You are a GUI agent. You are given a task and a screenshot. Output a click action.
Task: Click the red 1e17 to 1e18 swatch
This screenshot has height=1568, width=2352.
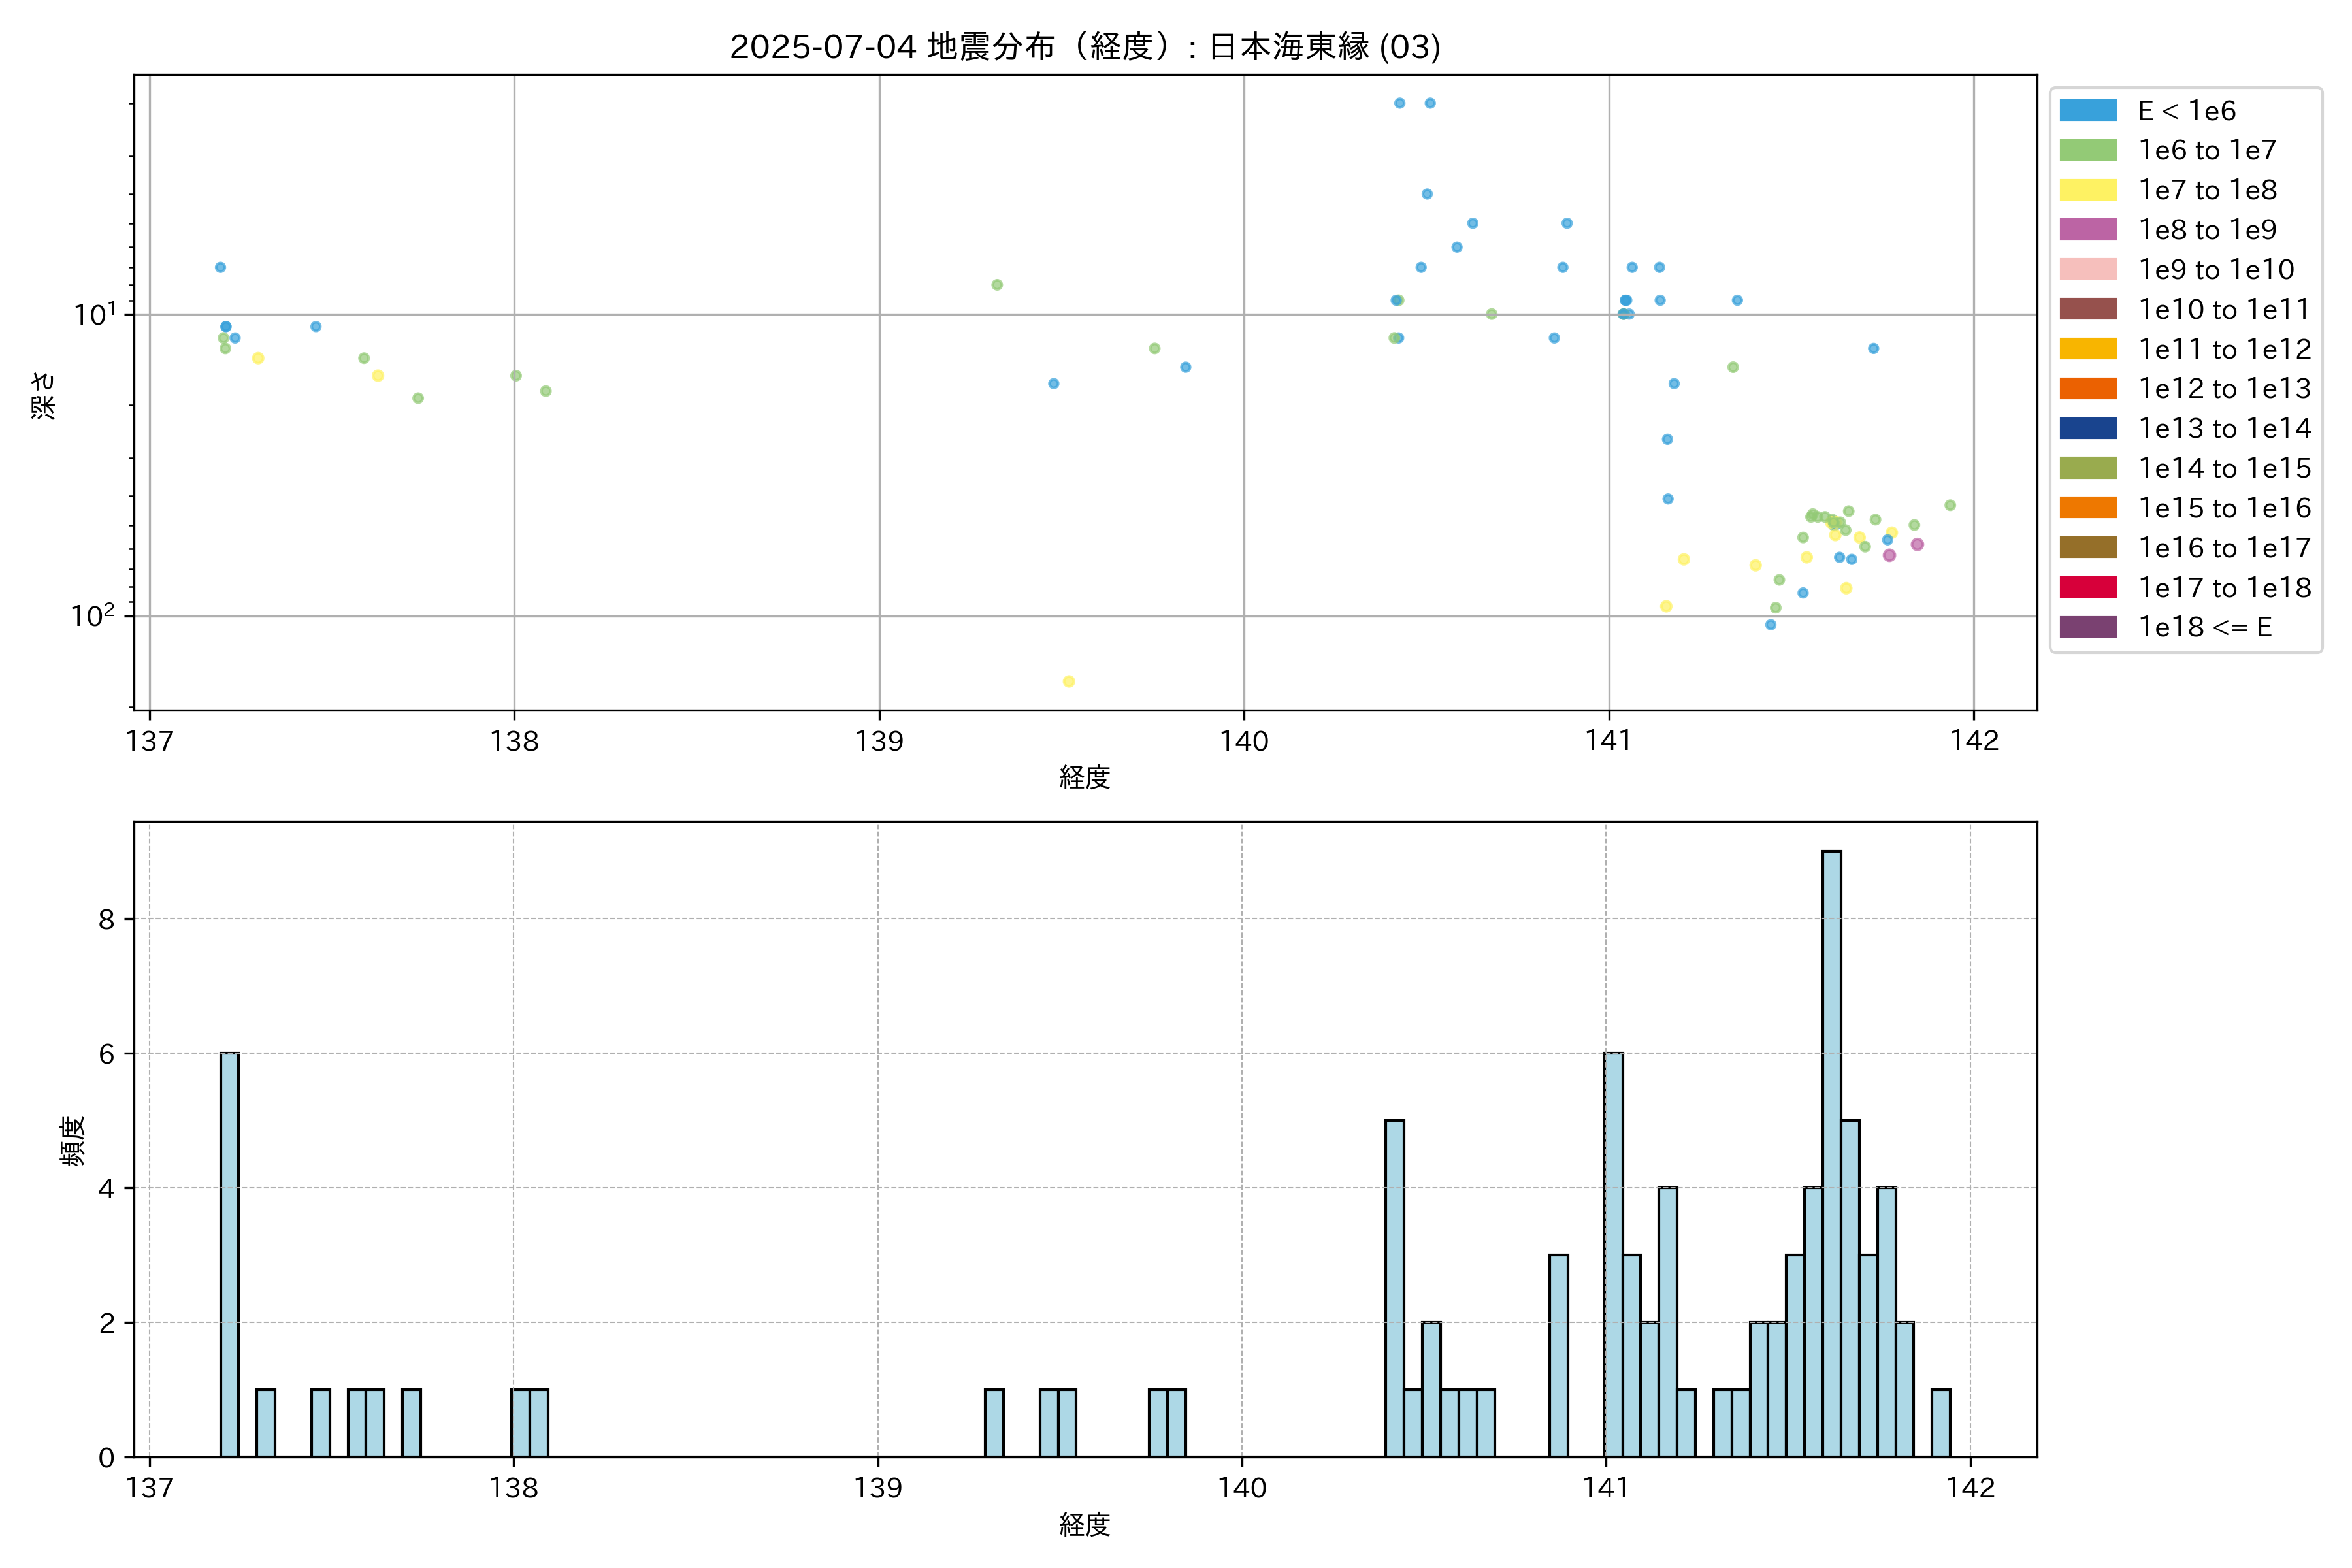[2088, 587]
